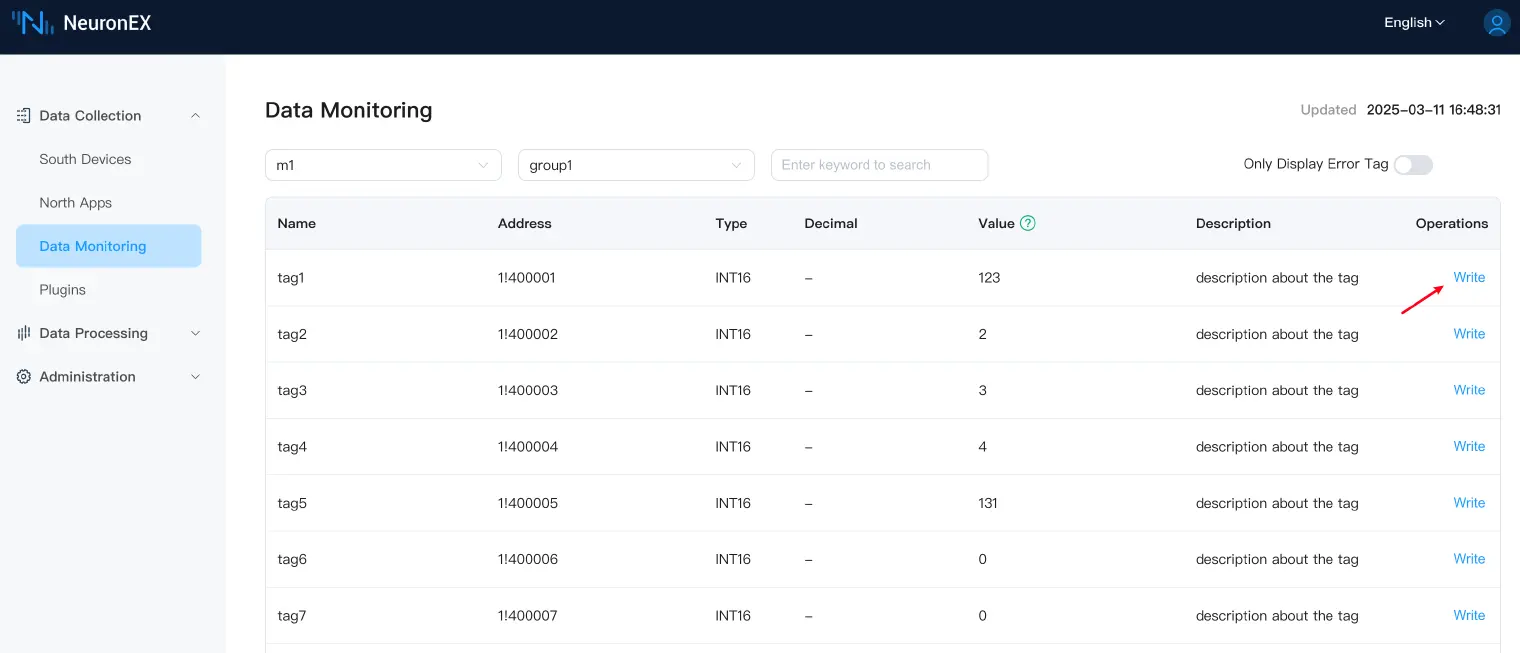The image size is (1520, 653).
Task: Select Plugins in the sidebar
Action: point(62,290)
